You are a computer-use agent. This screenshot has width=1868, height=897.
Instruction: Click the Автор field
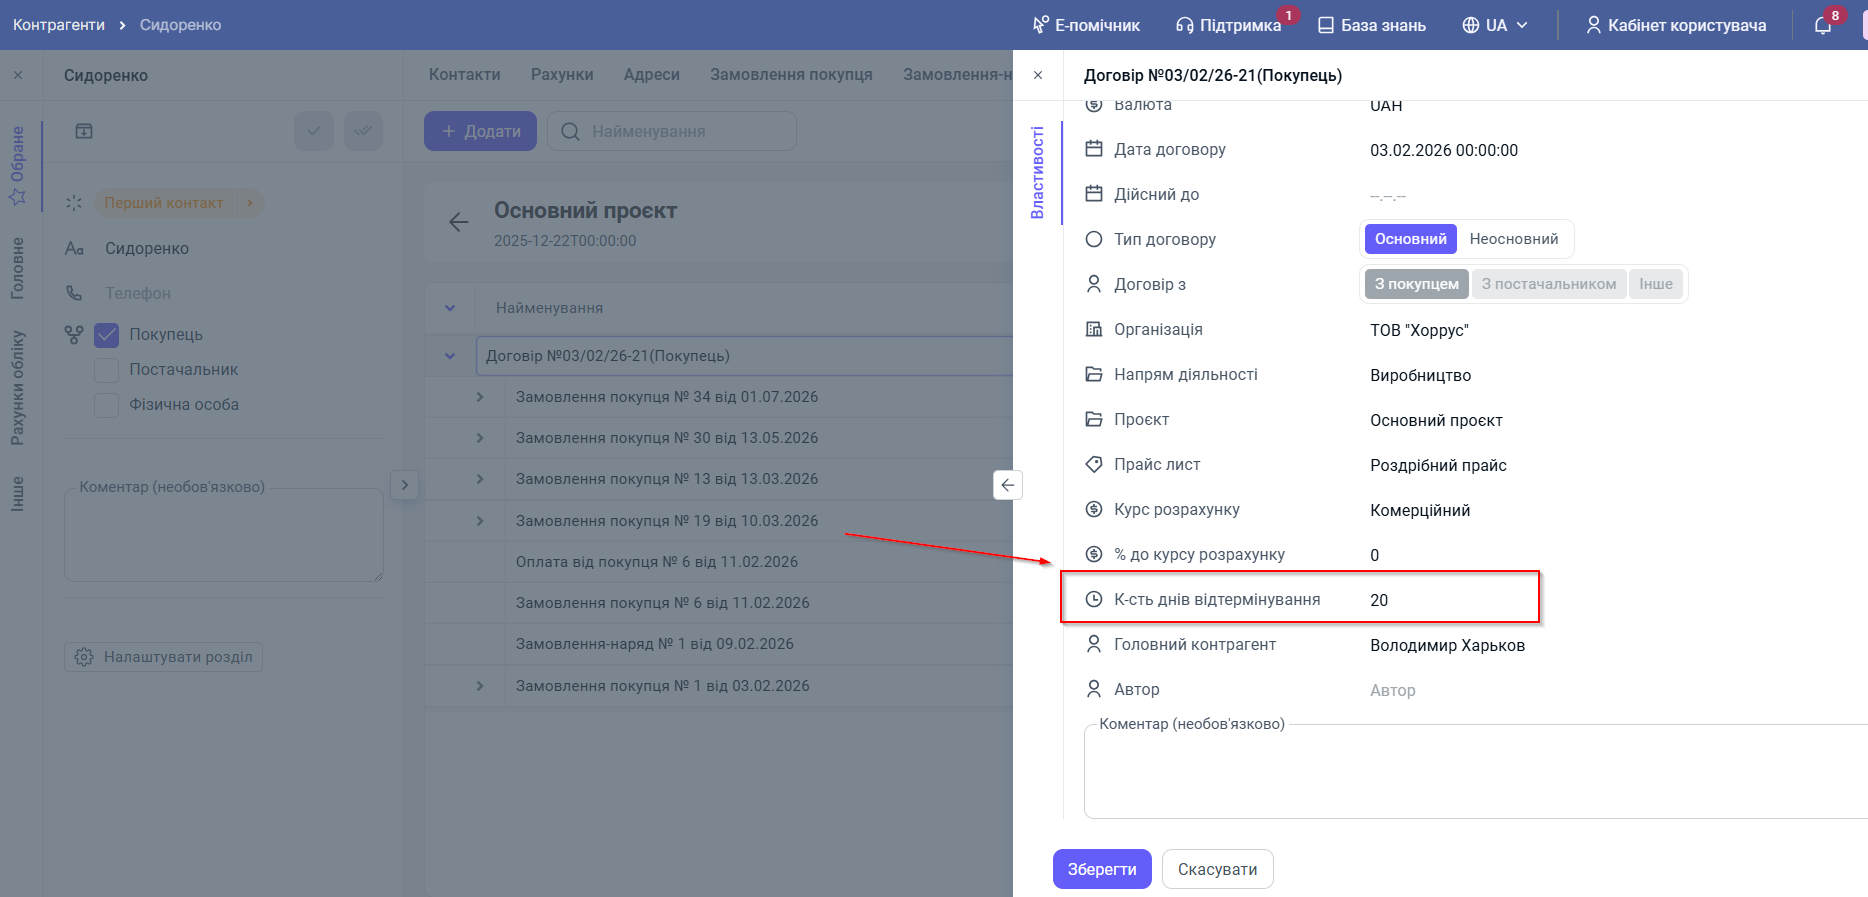[x=1393, y=690]
